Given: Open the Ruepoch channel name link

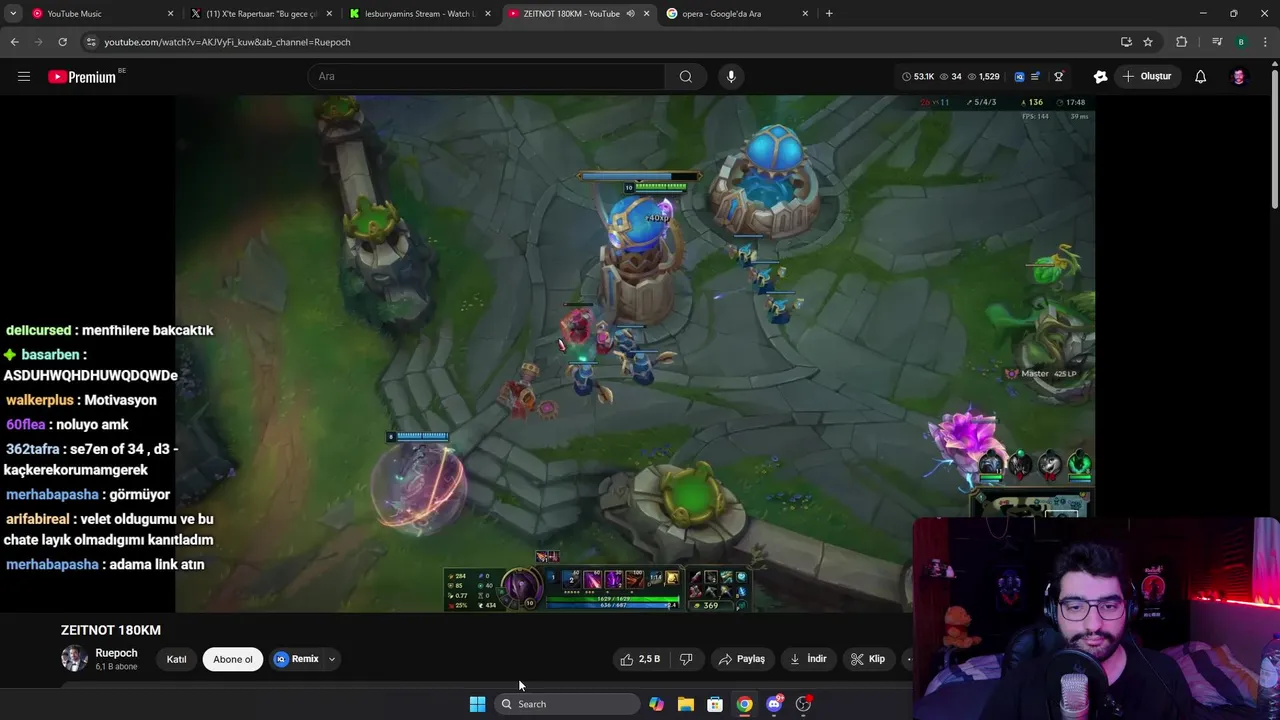Looking at the screenshot, I should (x=116, y=653).
